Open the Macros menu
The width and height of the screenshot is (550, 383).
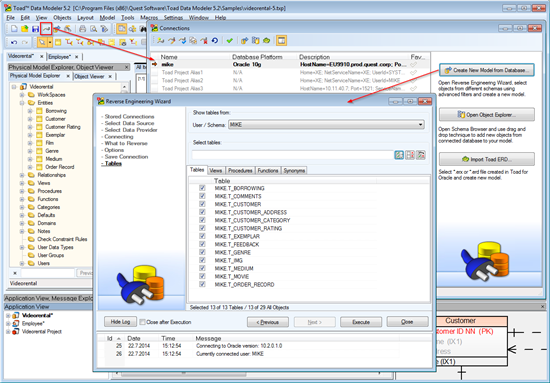point(149,18)
